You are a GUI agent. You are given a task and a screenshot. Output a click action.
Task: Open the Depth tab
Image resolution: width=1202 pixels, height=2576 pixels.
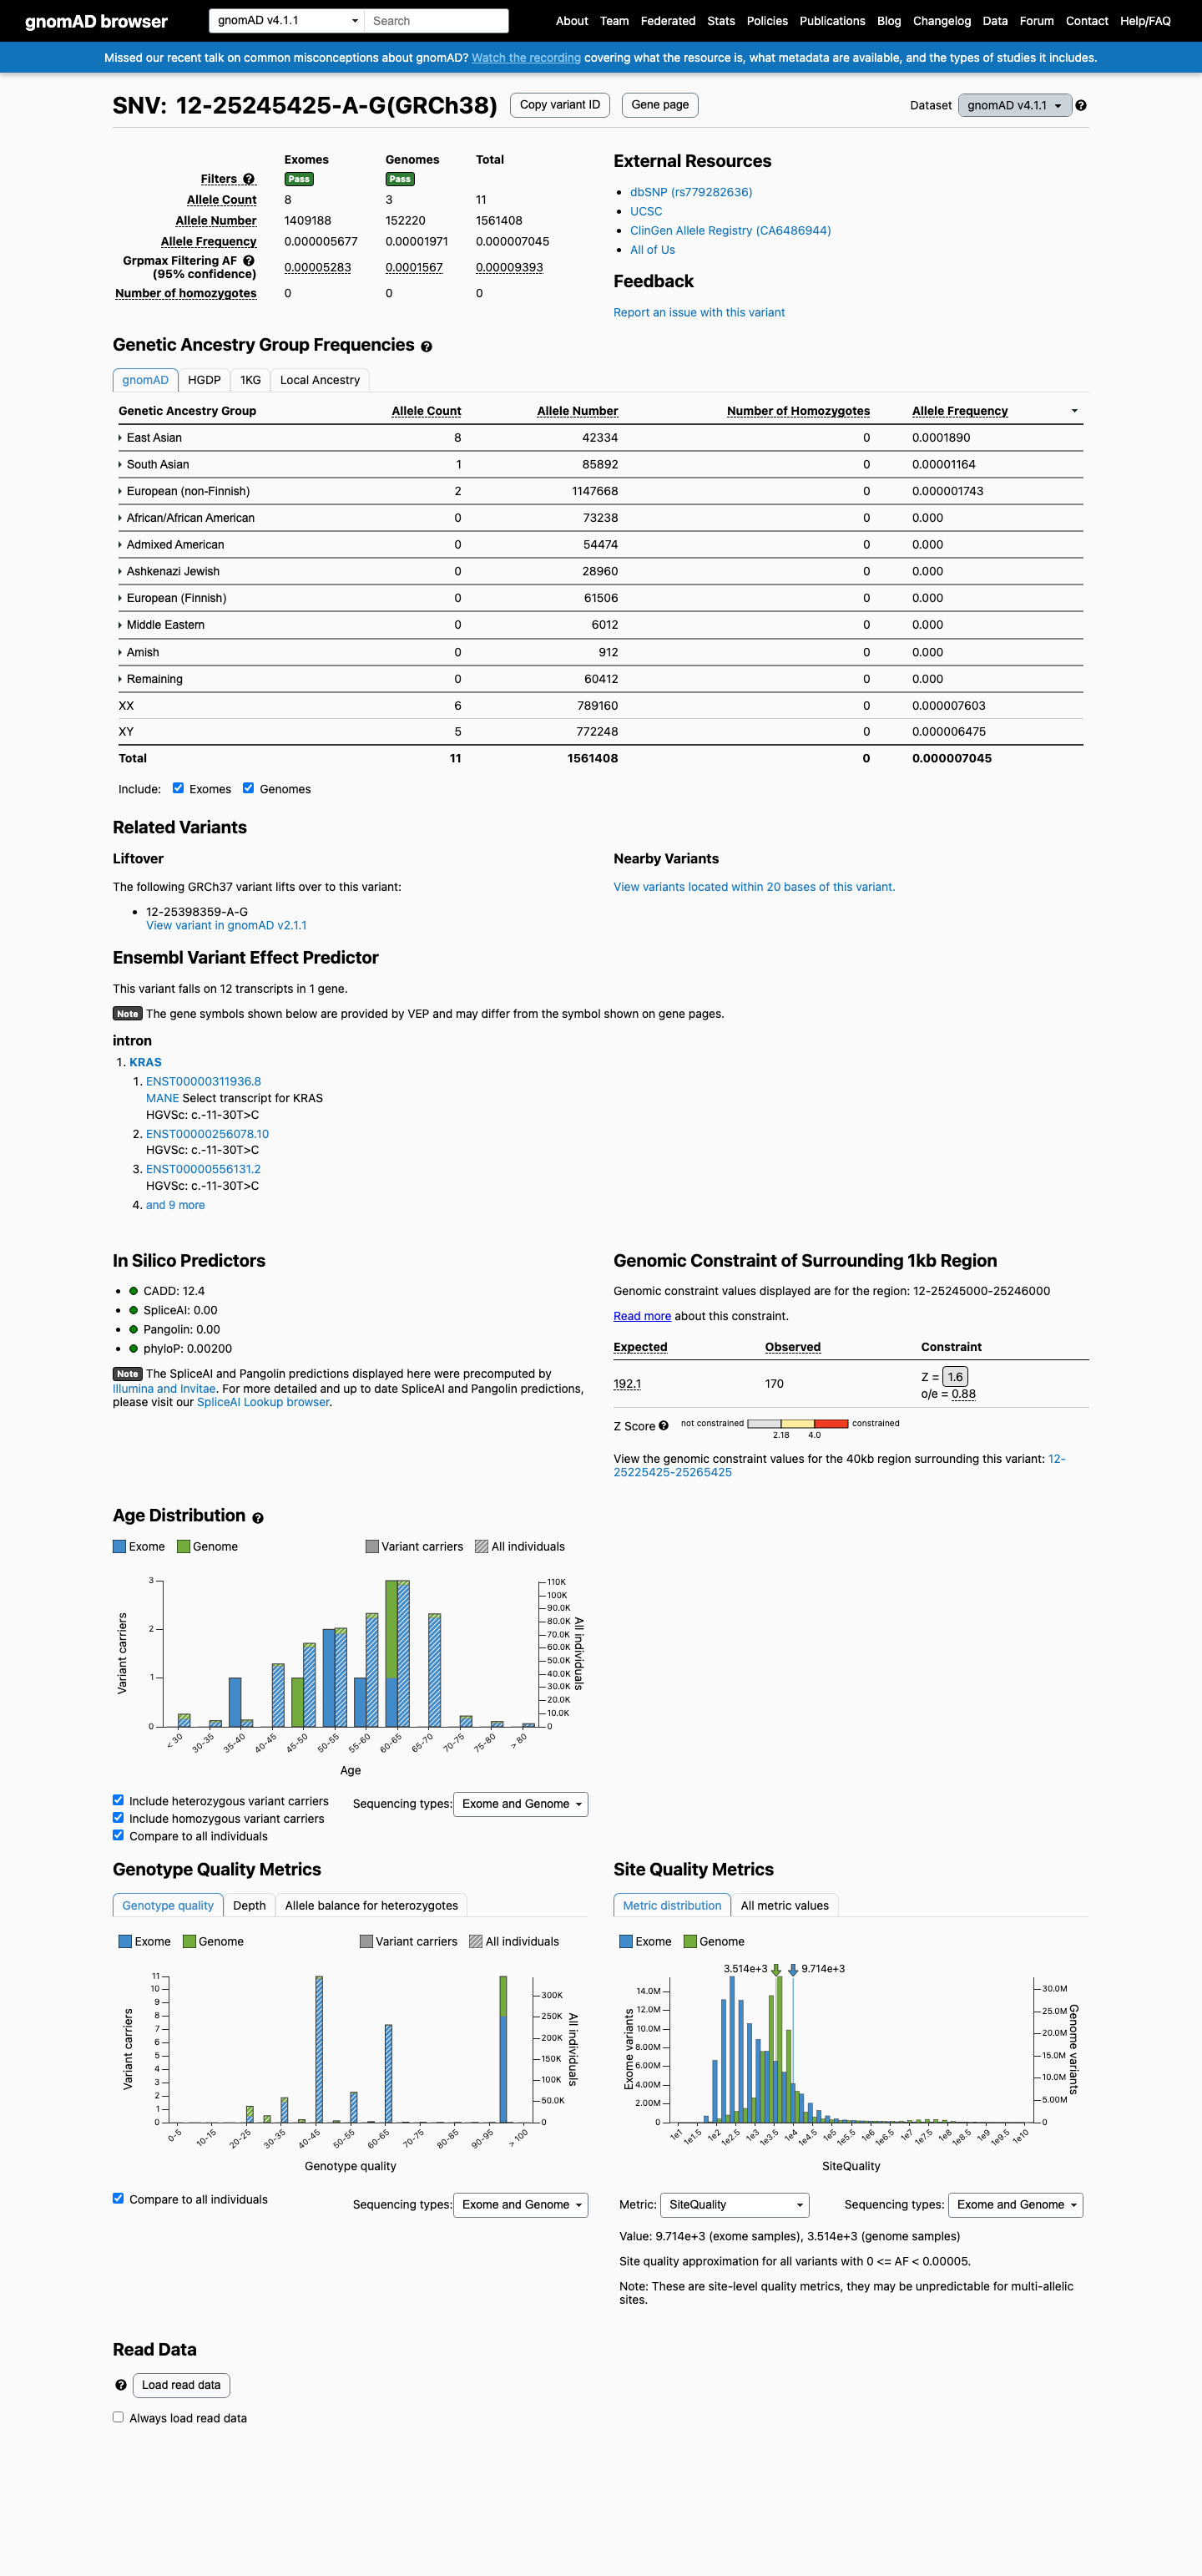(x=249, y=1905)
